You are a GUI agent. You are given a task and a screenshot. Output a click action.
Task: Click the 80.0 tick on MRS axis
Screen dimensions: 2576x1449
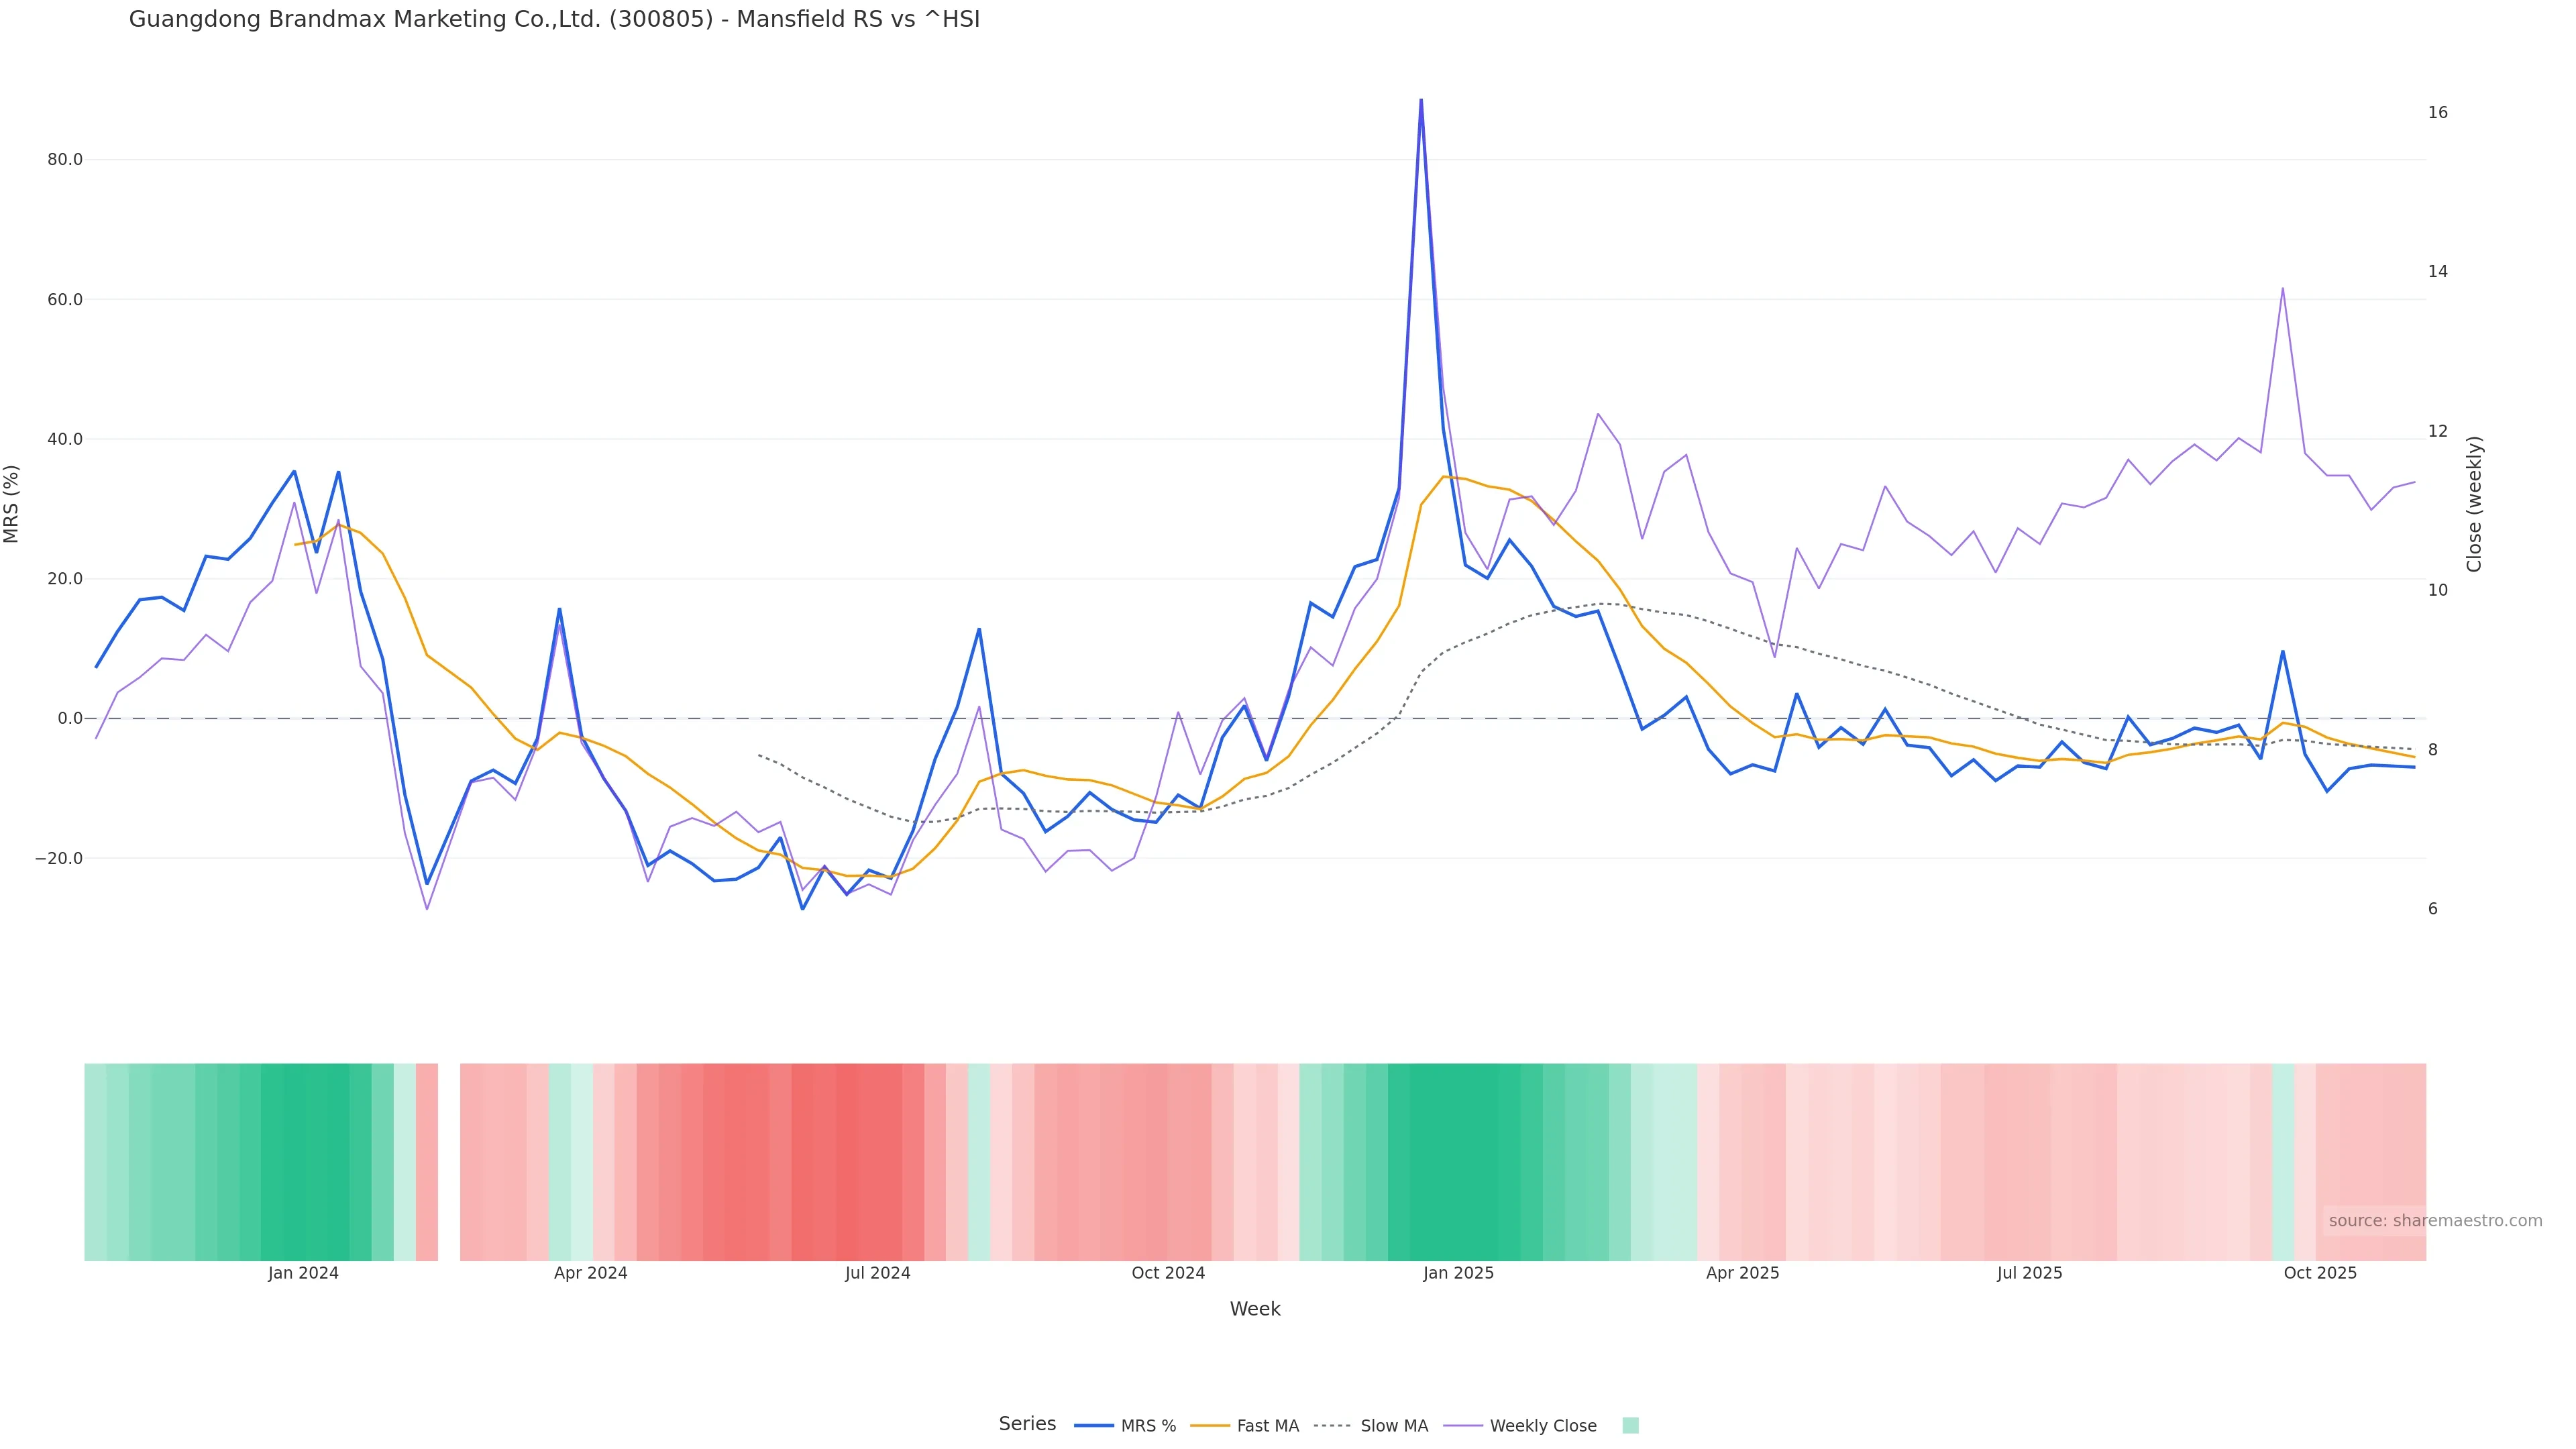tap(65, 160)
